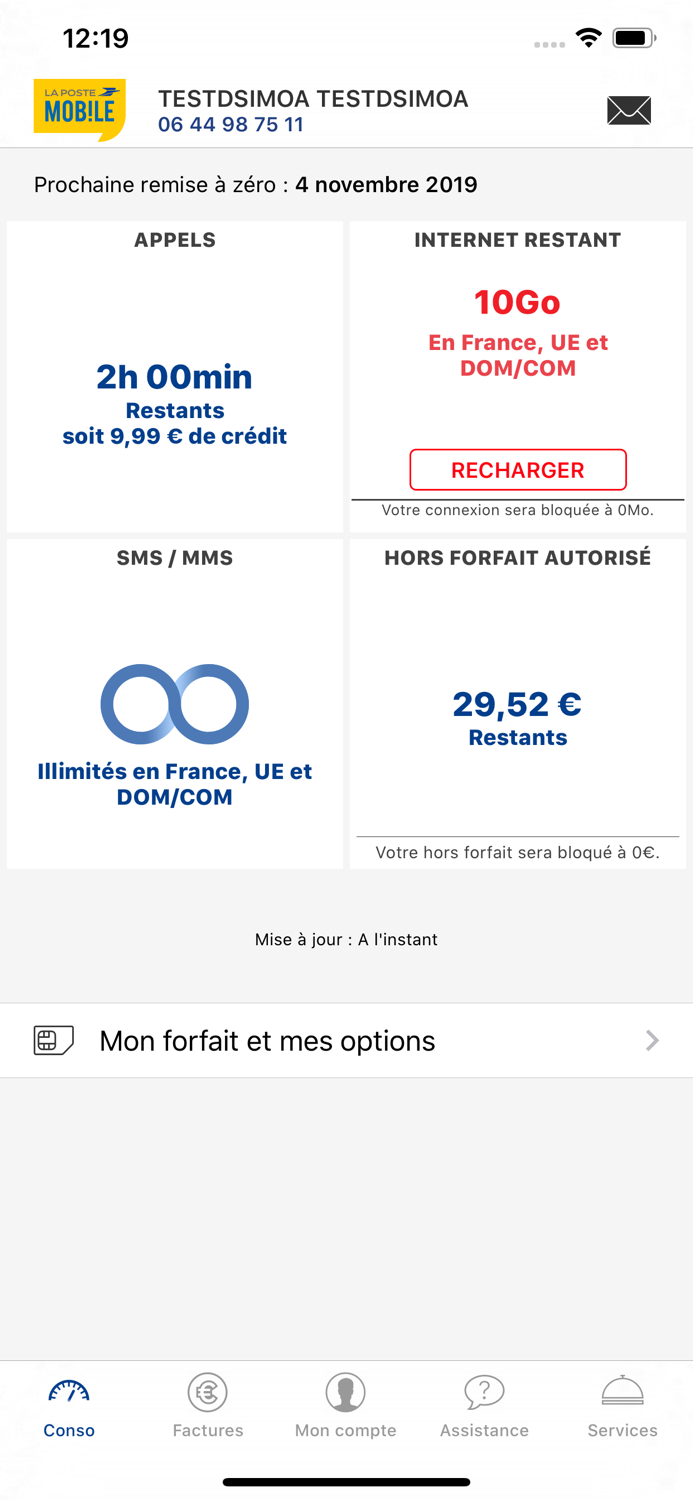Tap the Mon compte person icon
Screen dimensions: 693x1500
tap(345, 1390)
